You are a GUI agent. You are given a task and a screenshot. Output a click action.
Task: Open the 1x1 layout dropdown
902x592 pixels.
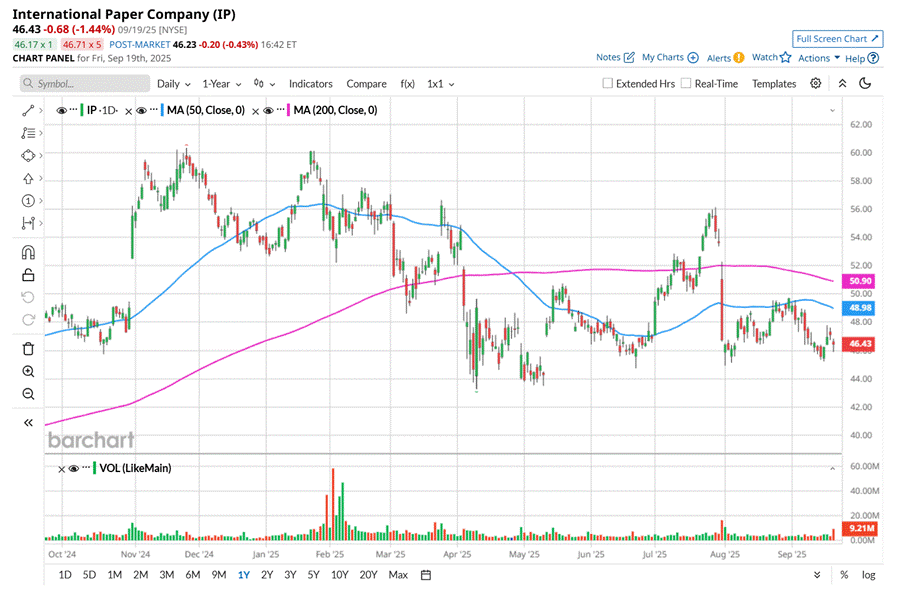441,84
